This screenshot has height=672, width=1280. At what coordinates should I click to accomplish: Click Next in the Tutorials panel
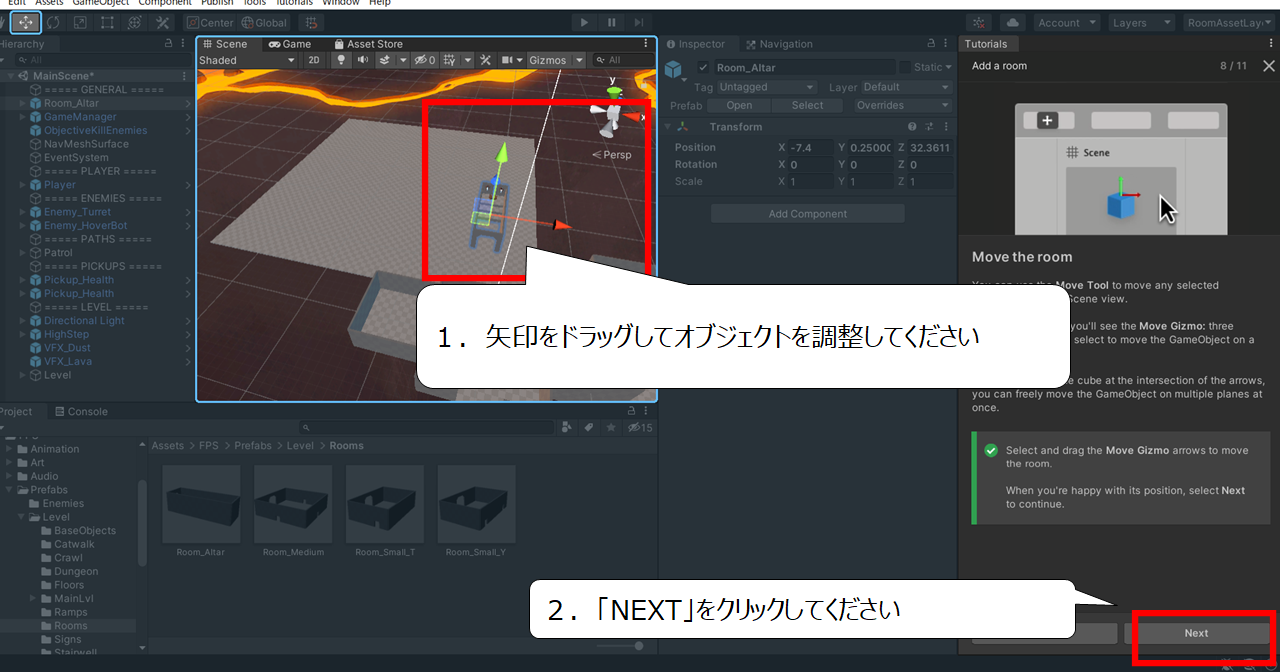[1196, 633]
